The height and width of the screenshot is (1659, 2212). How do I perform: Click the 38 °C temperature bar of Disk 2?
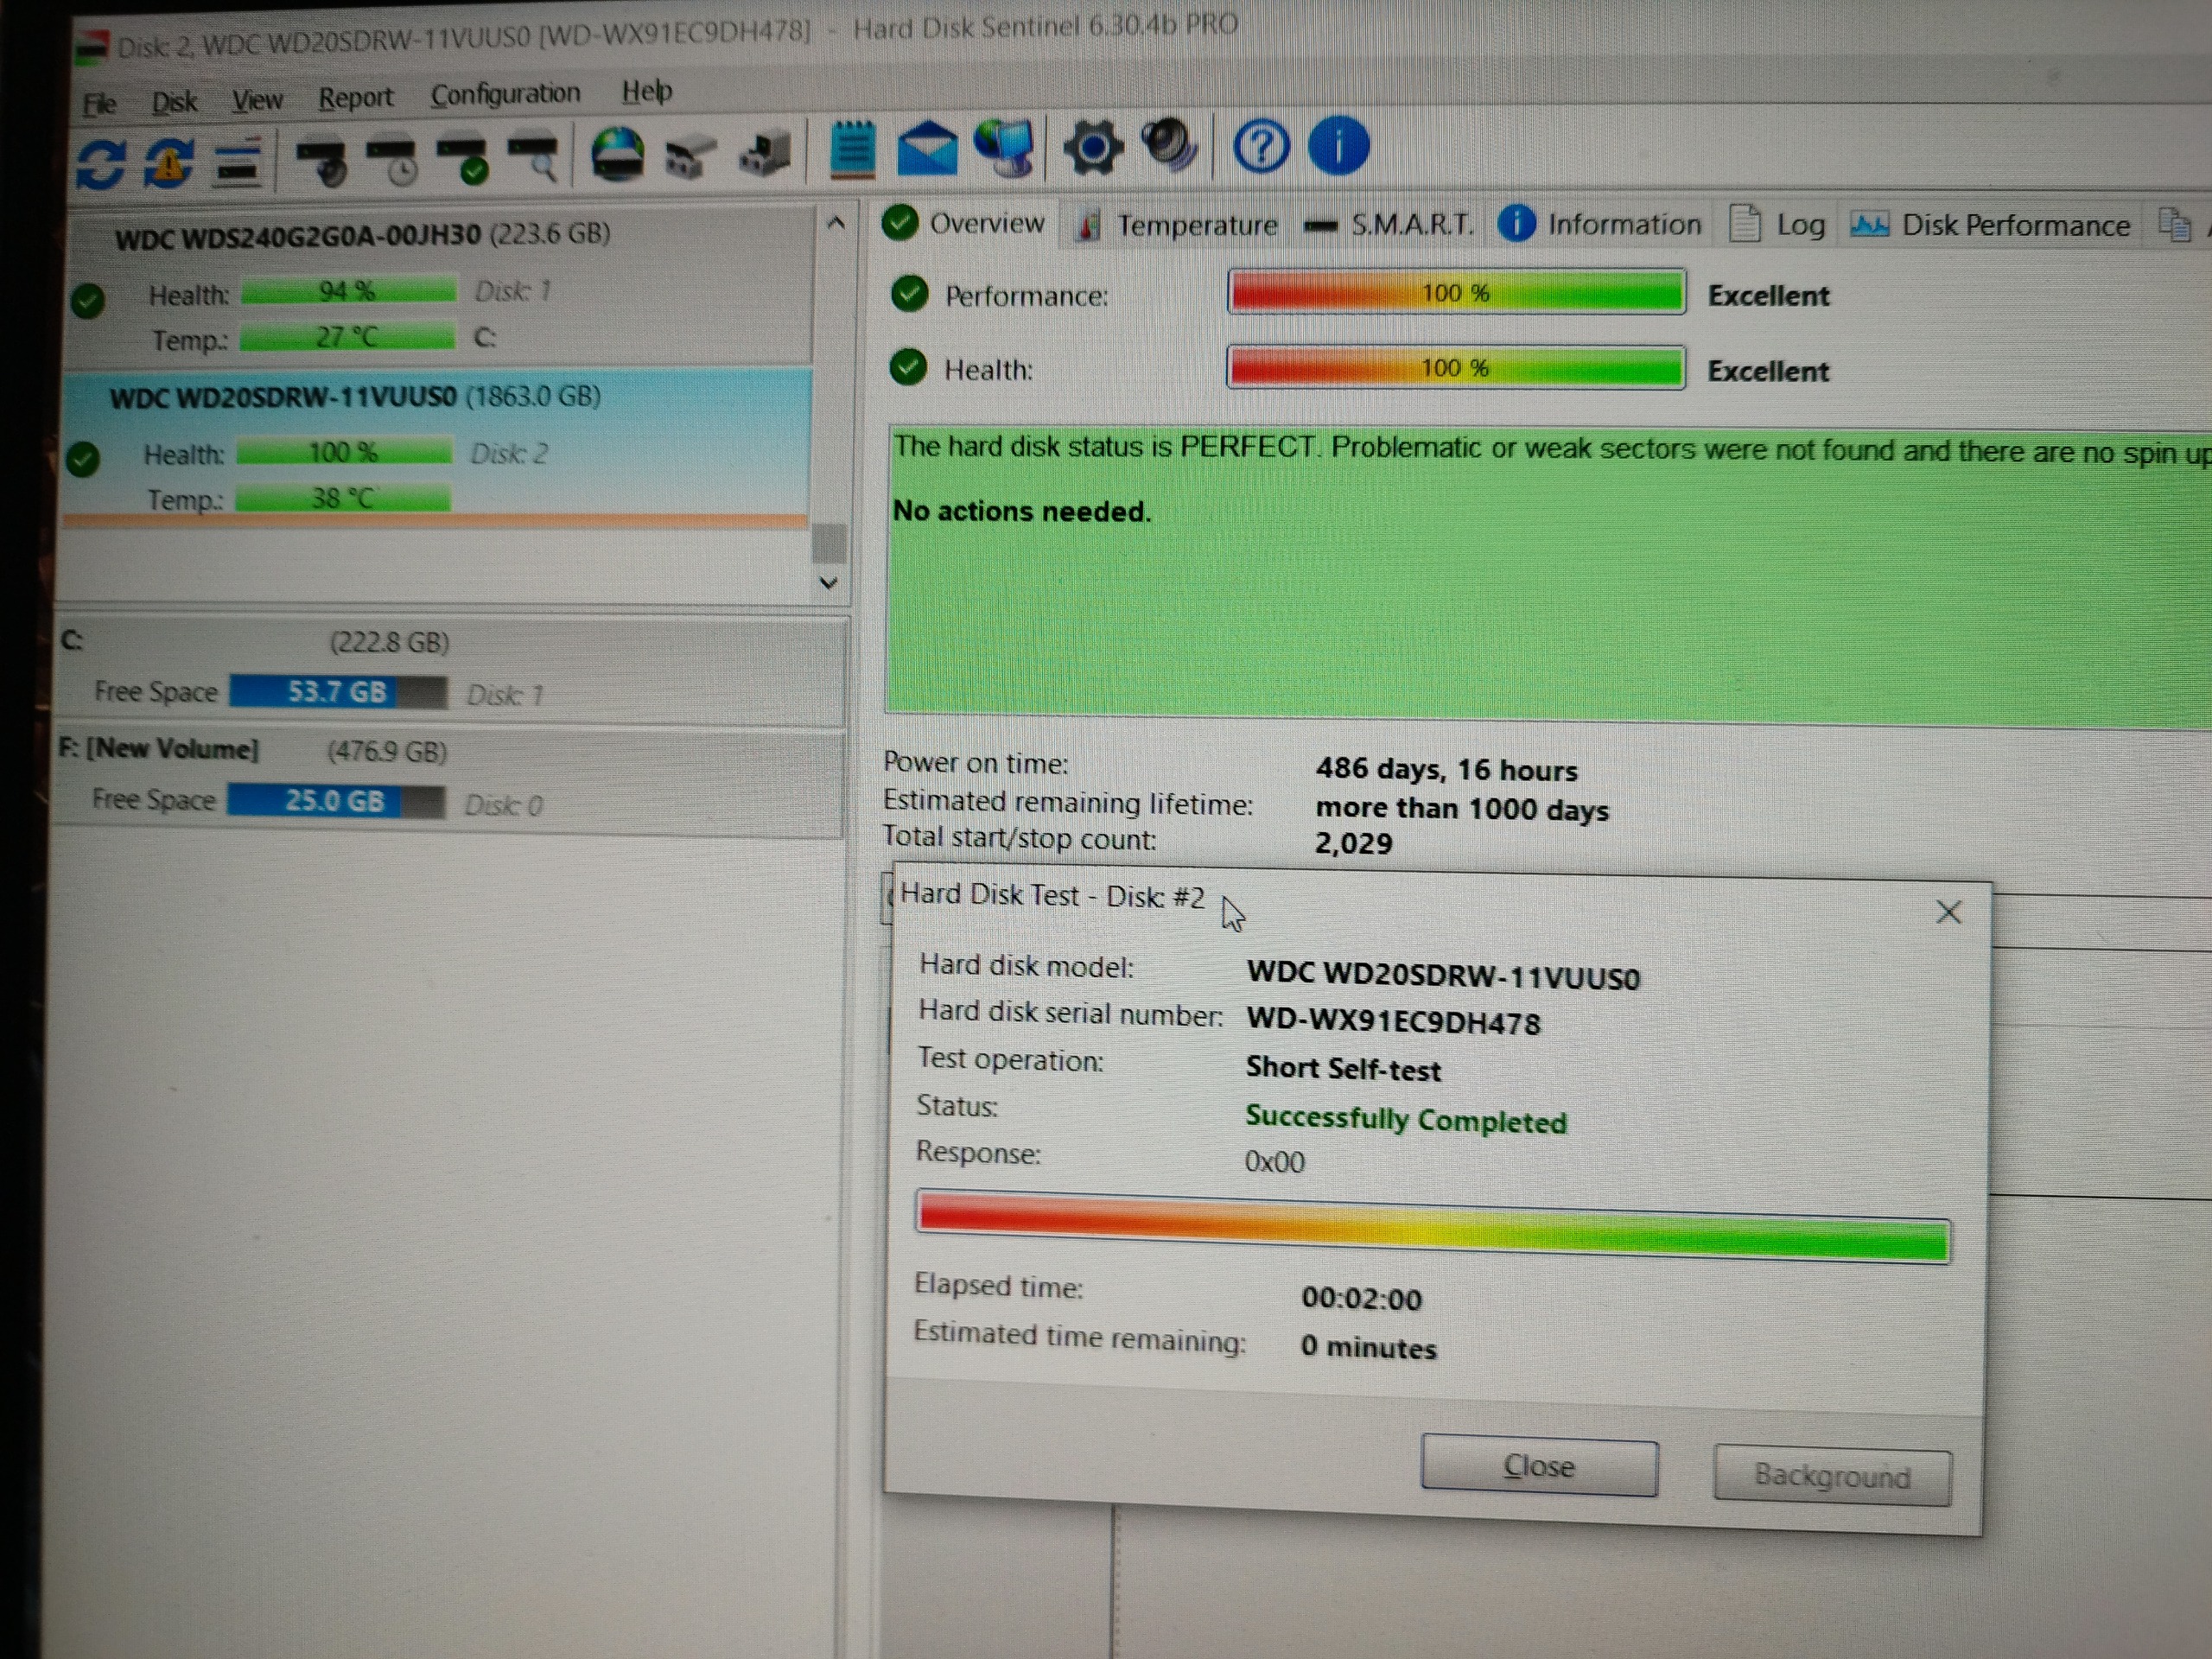pos(343,497)
